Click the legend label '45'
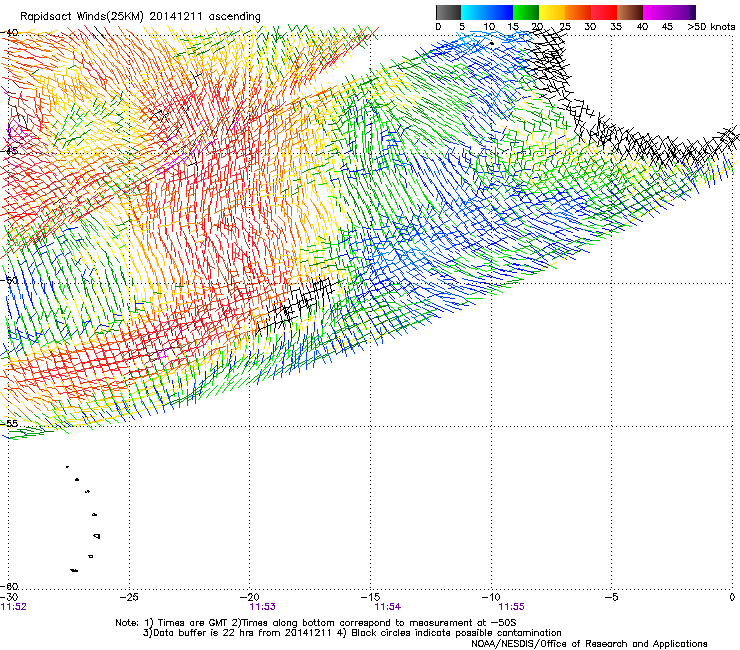 (x=667, y=27)
